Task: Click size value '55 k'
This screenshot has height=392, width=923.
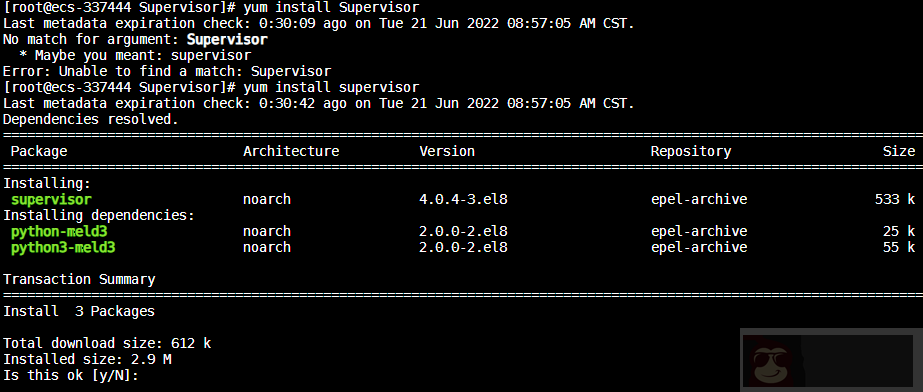Action: 899,247
